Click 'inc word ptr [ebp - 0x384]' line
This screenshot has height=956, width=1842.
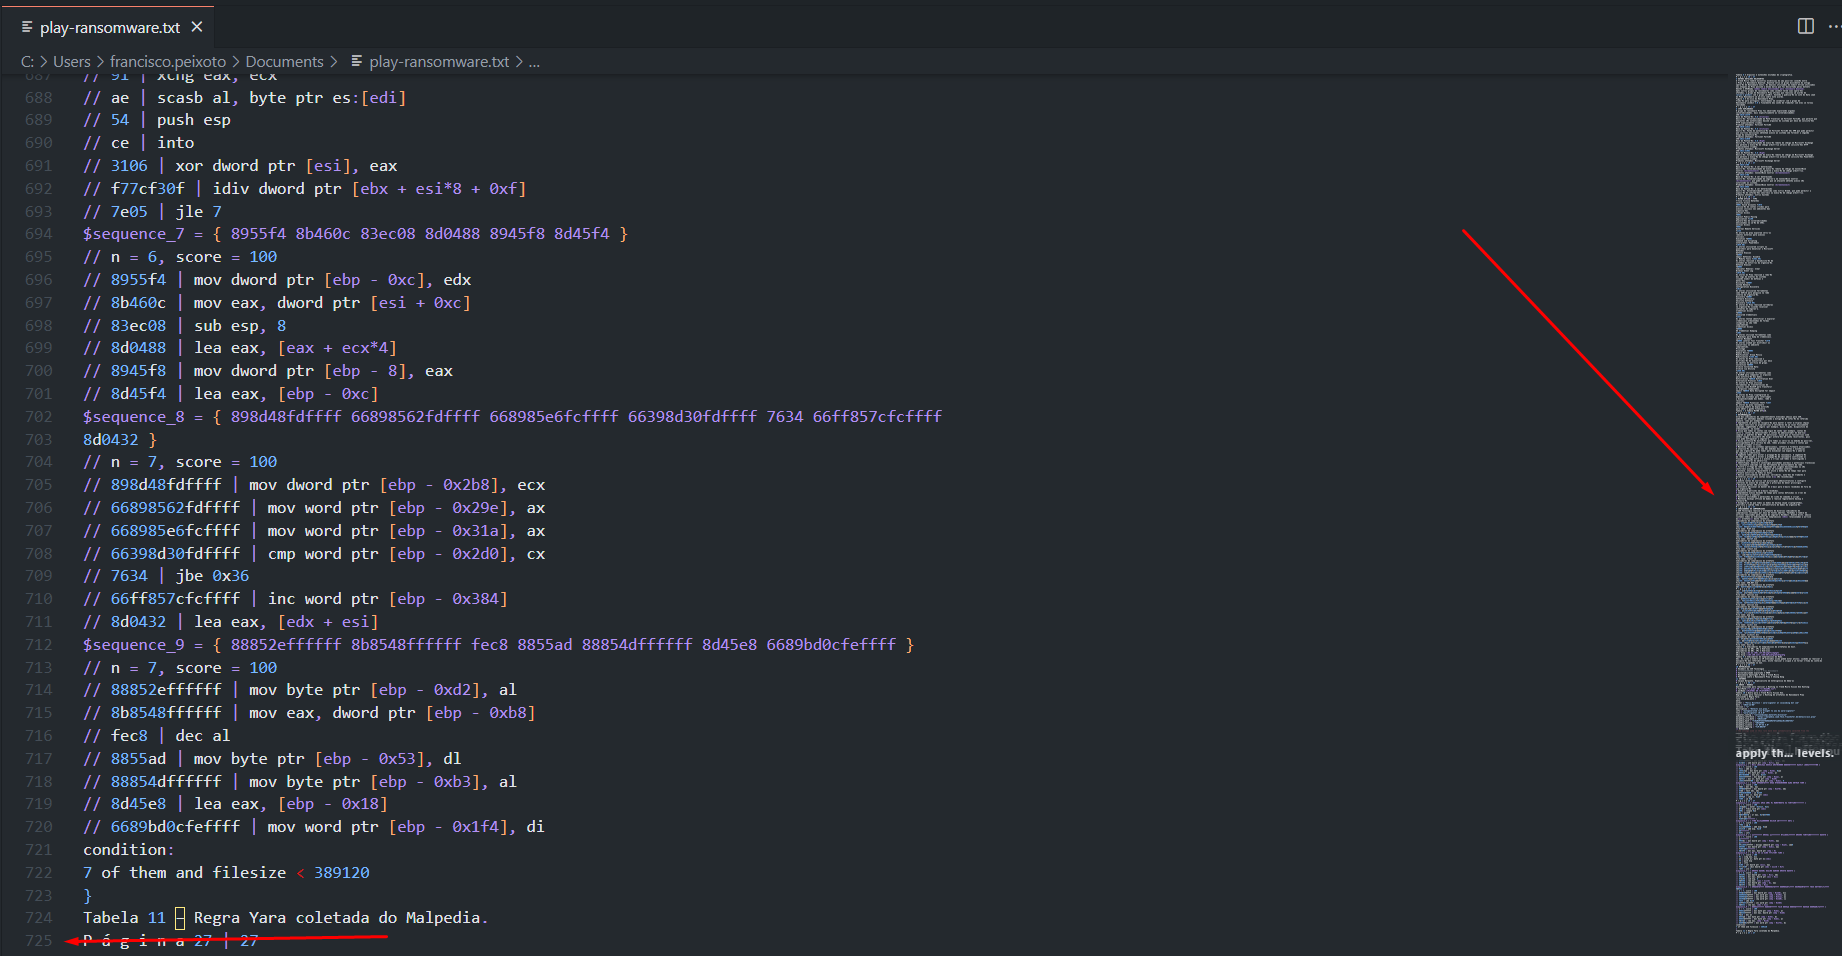coord(388,598)
